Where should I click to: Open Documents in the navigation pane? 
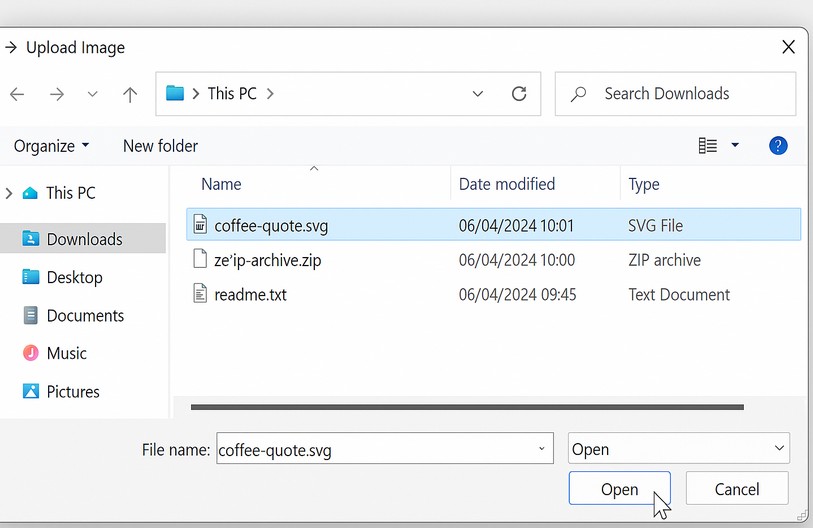(85, 315)
